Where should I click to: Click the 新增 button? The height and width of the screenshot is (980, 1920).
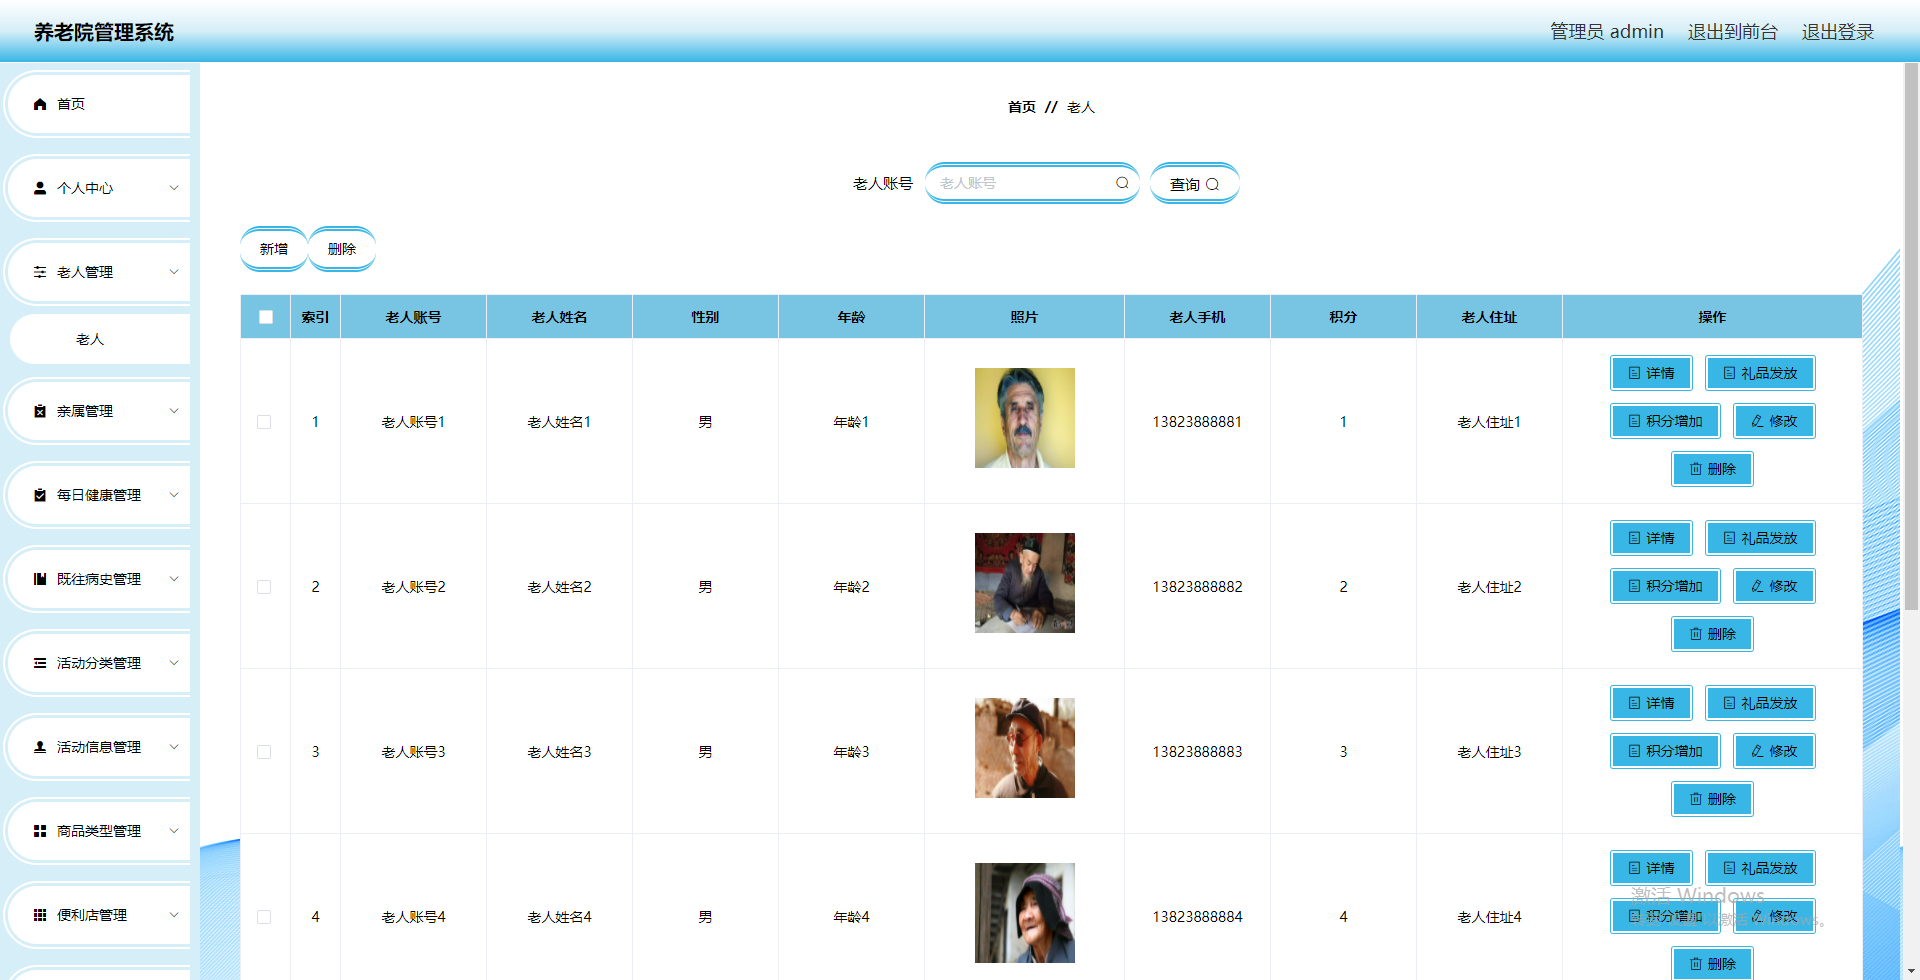click(x=274, y=249)
